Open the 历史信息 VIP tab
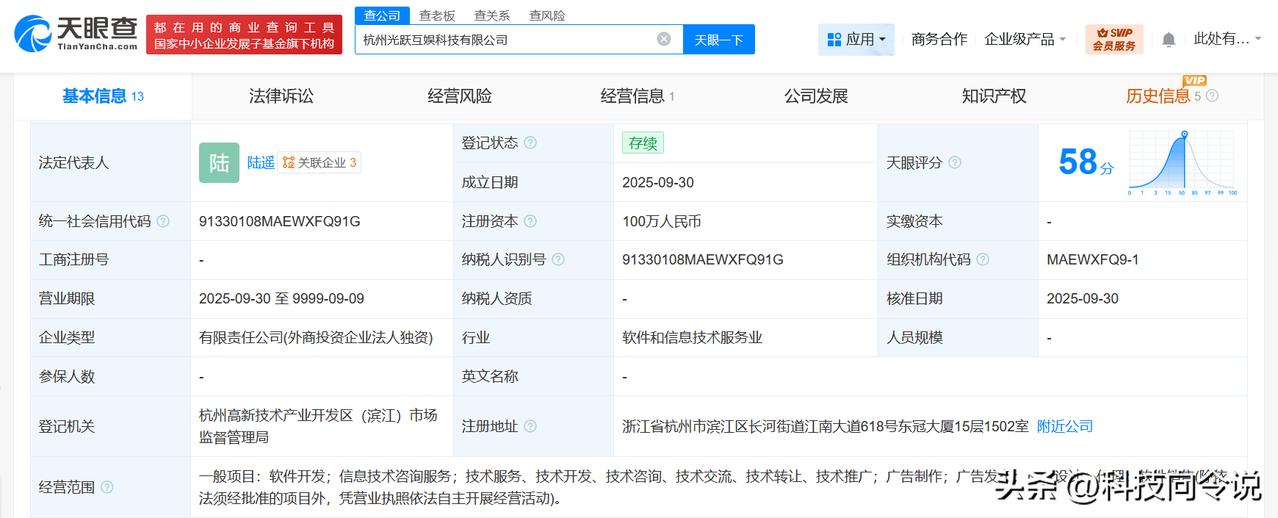Viewport: 1278px width, 518px height. (x=1164, y=96)
